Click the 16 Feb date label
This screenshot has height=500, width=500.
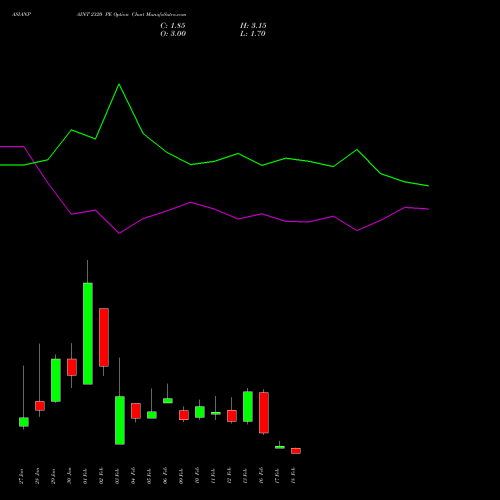pos(262,476)
